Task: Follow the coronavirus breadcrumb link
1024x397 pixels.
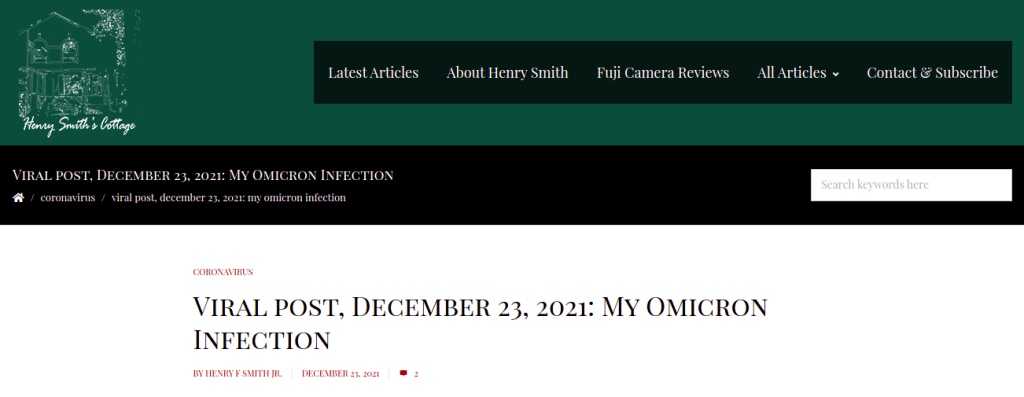Action: (x=68, y=197)
